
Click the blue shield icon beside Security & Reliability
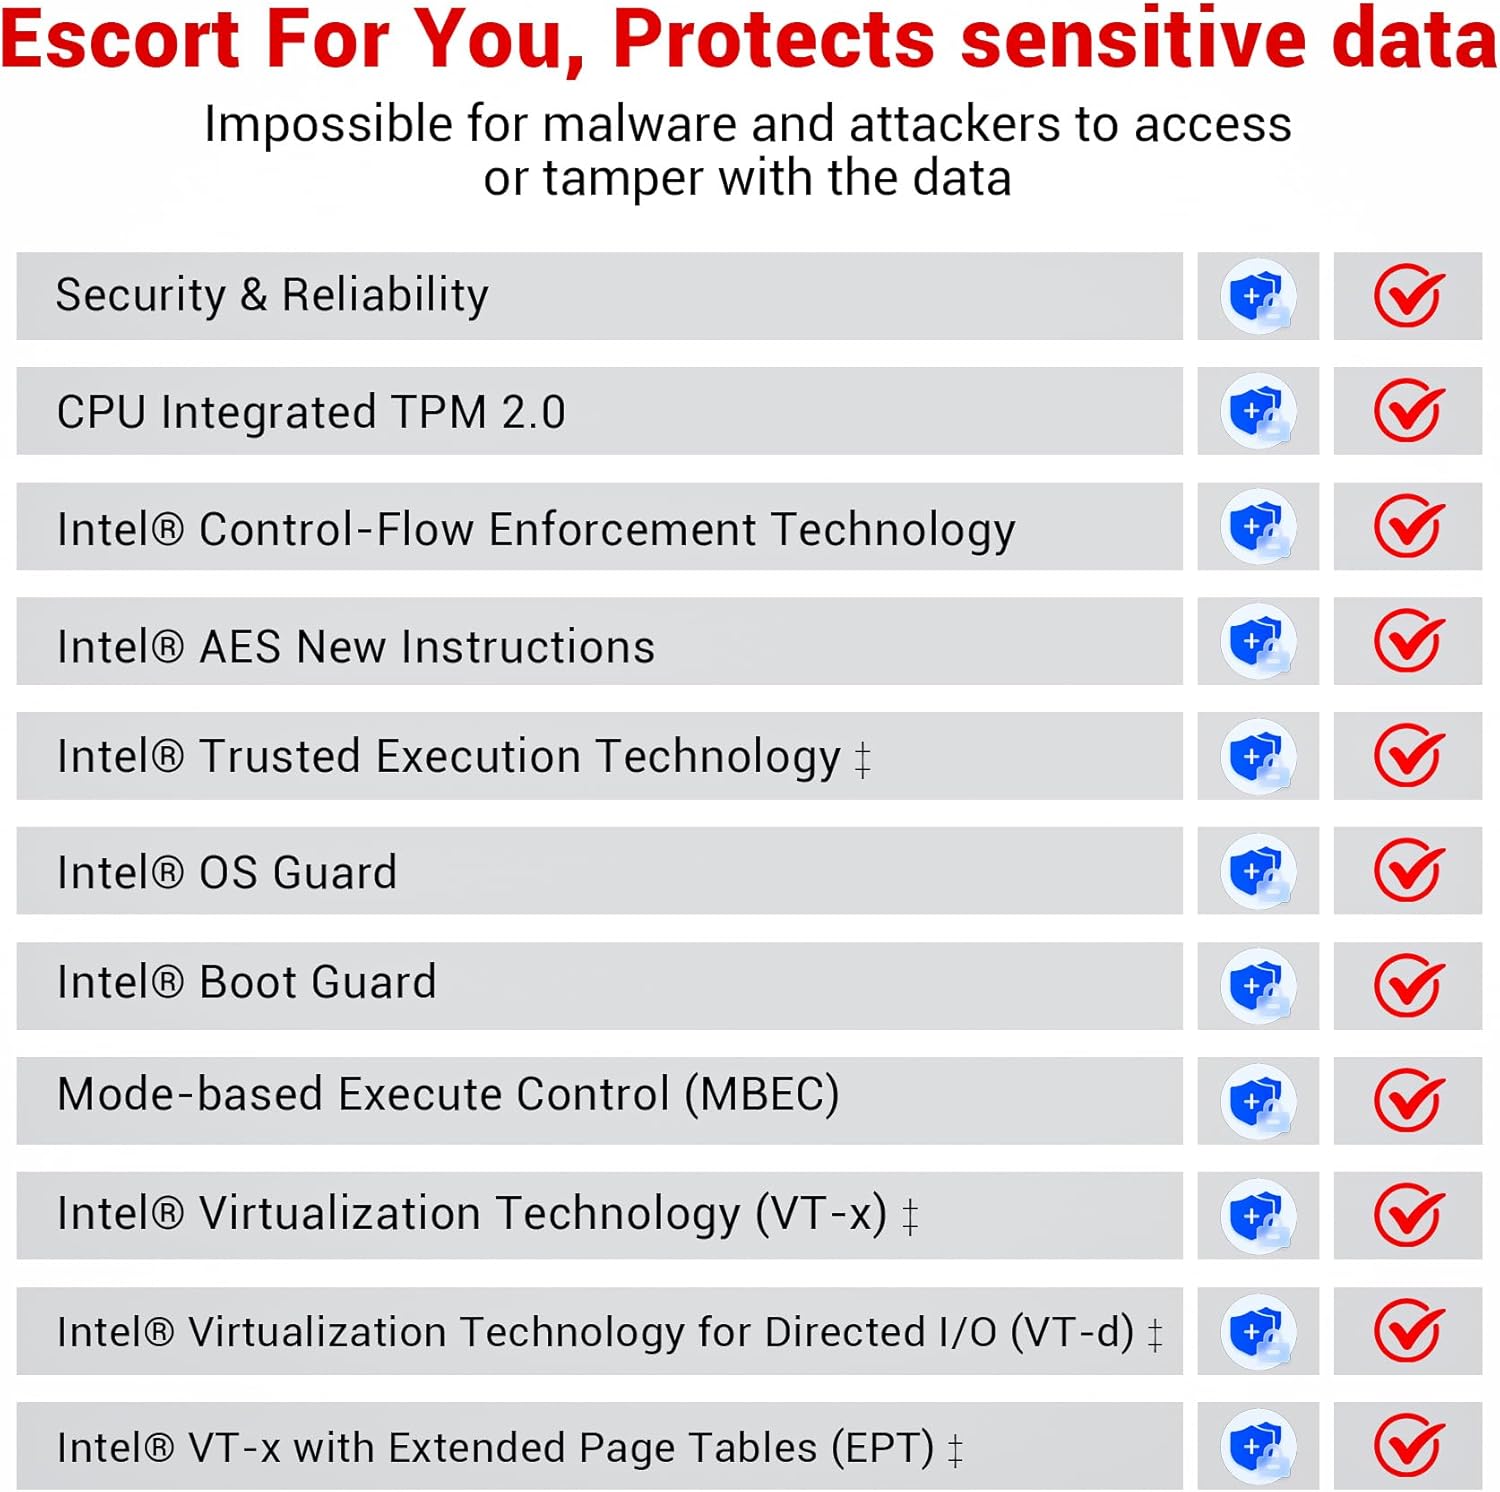pyautogui.click(x=1257, y=296)
